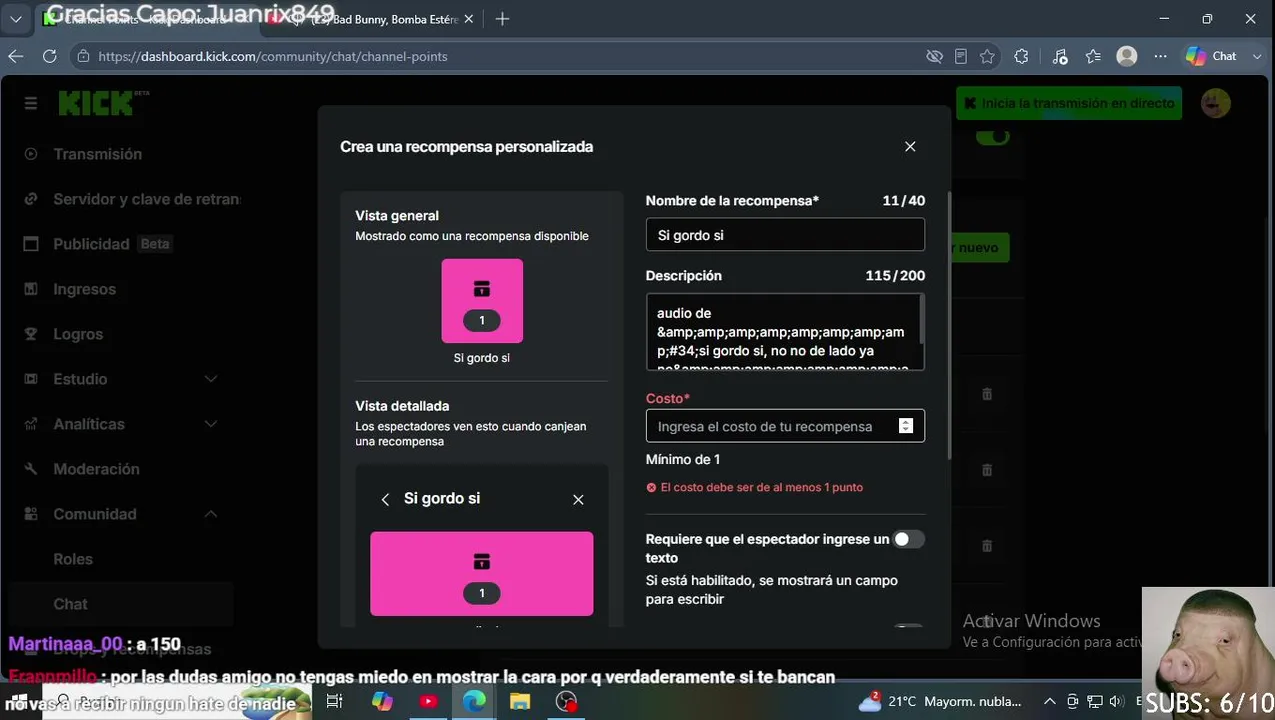
Task: Click the Logros trophy icon
Action: point(31,334)
